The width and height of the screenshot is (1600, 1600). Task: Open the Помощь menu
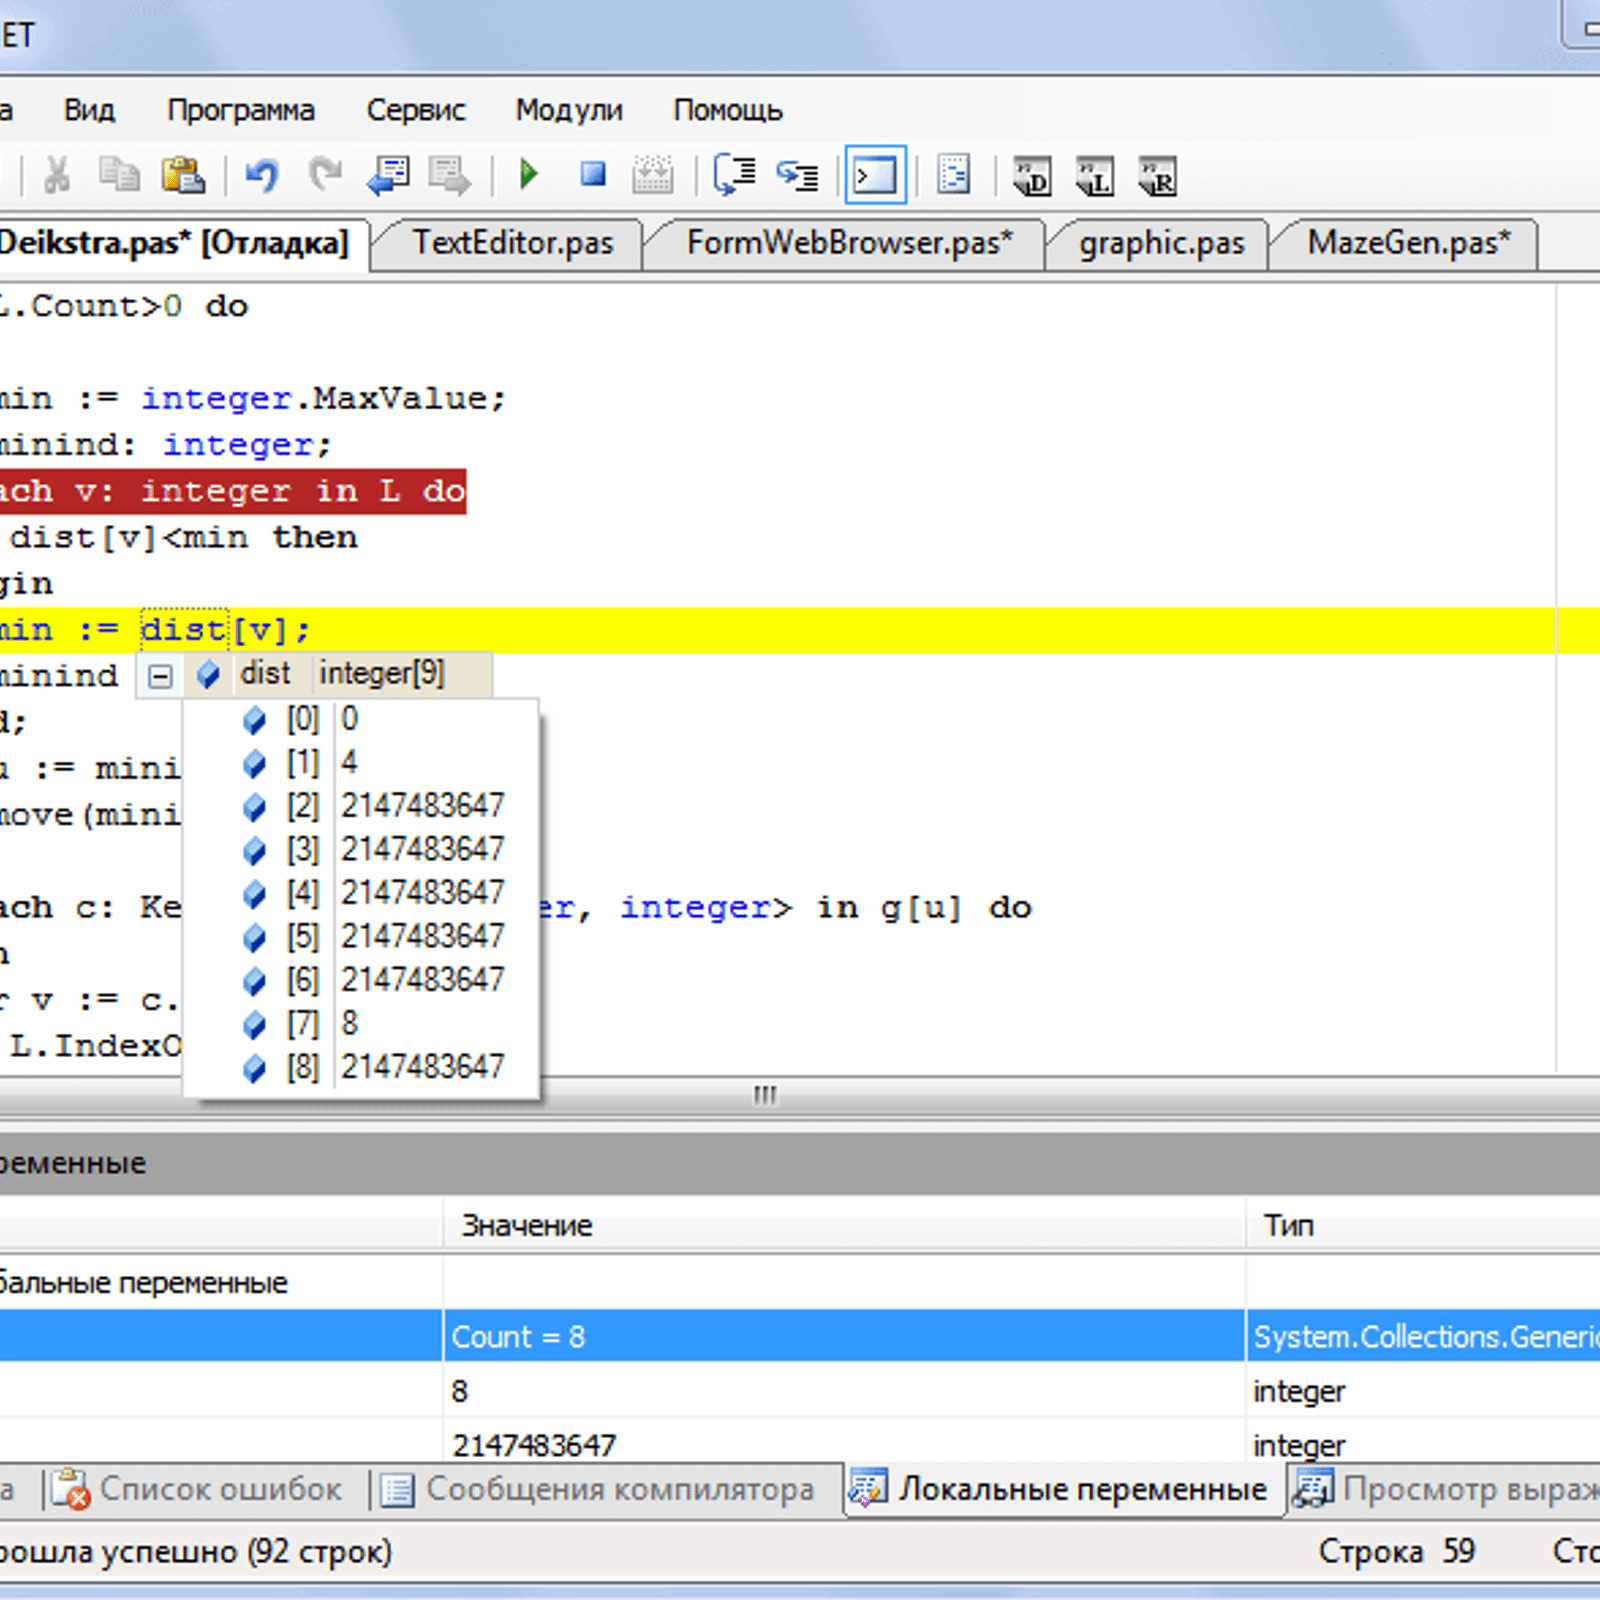click(728, 110)
